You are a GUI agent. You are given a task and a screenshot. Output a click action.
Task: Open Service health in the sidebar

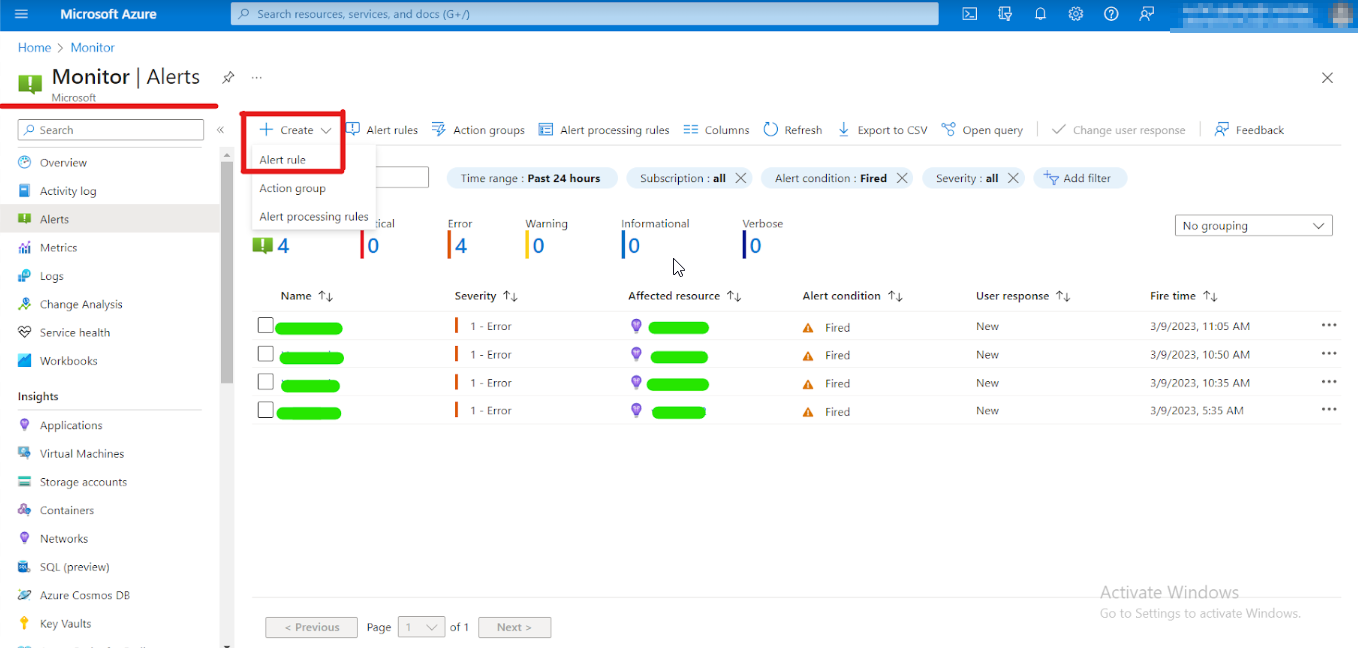(x=75, y=332)
